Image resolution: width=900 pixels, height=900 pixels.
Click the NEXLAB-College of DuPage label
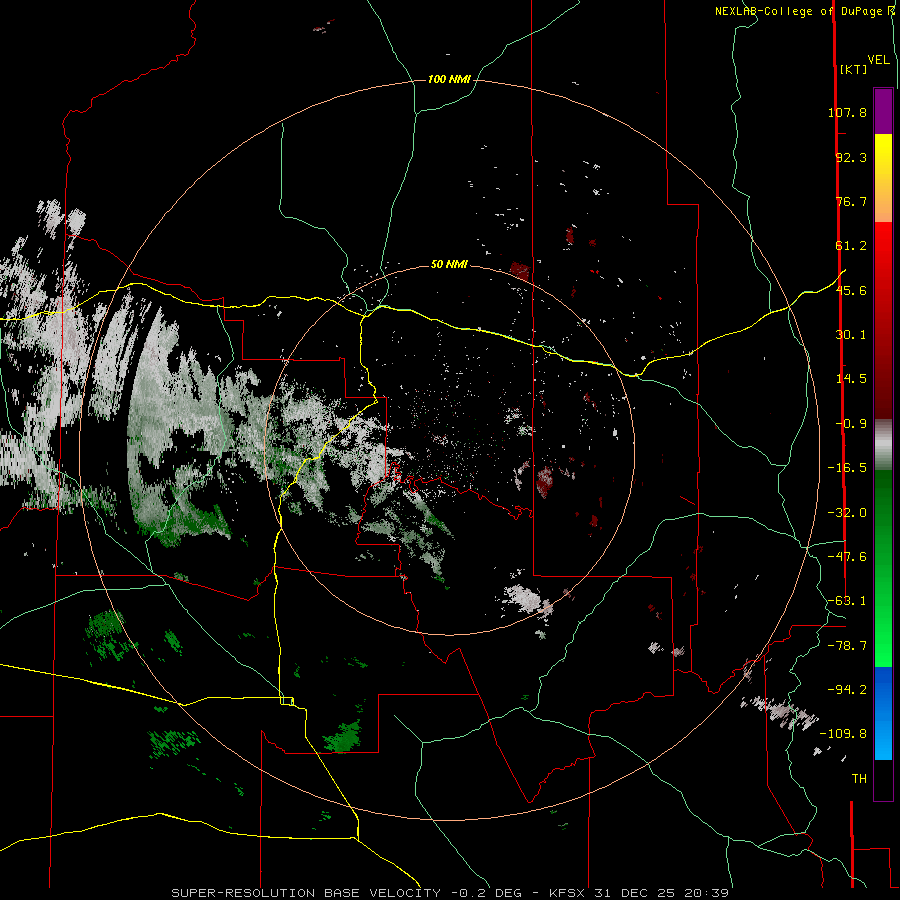801,11
